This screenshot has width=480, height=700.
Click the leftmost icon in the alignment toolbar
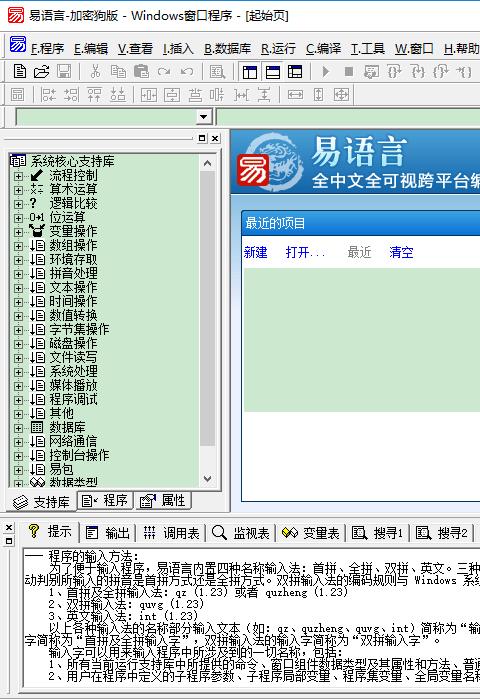[x=17, y=95]
